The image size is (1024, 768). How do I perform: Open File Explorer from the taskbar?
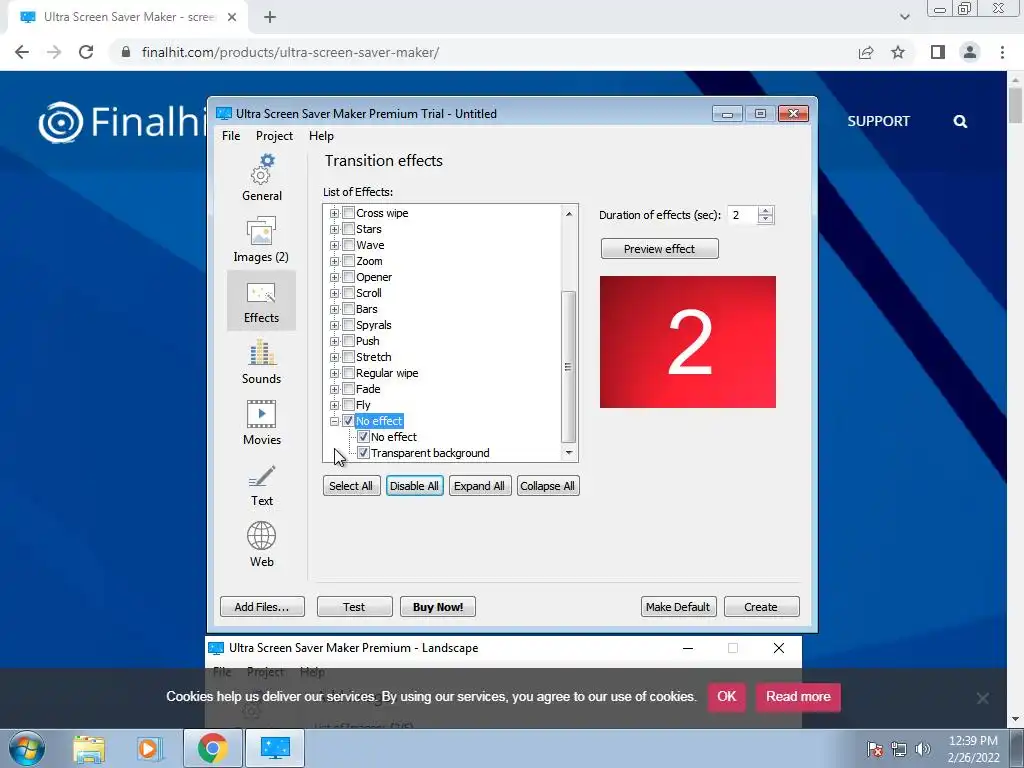(89, 748)
